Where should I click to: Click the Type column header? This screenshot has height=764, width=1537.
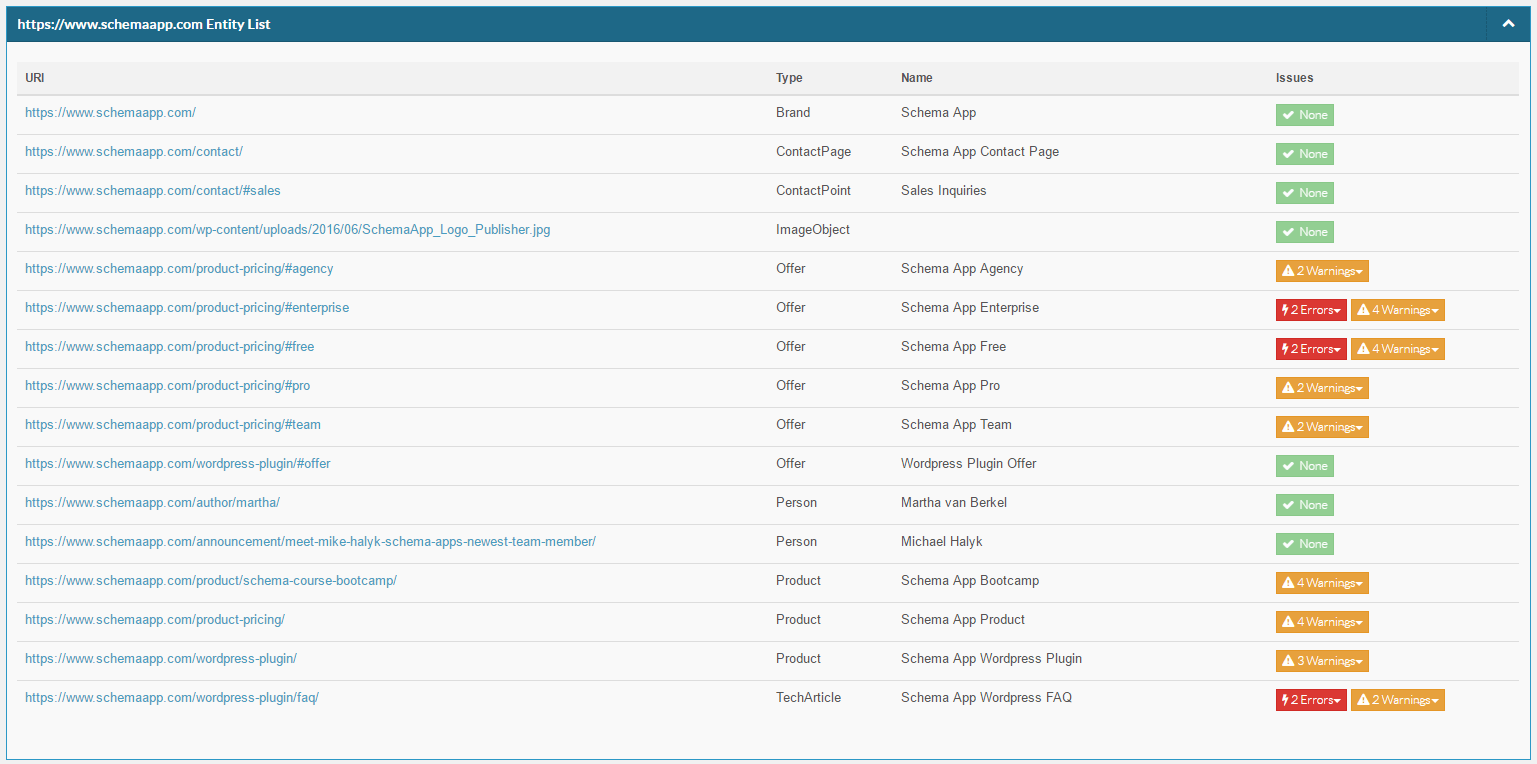789,78
